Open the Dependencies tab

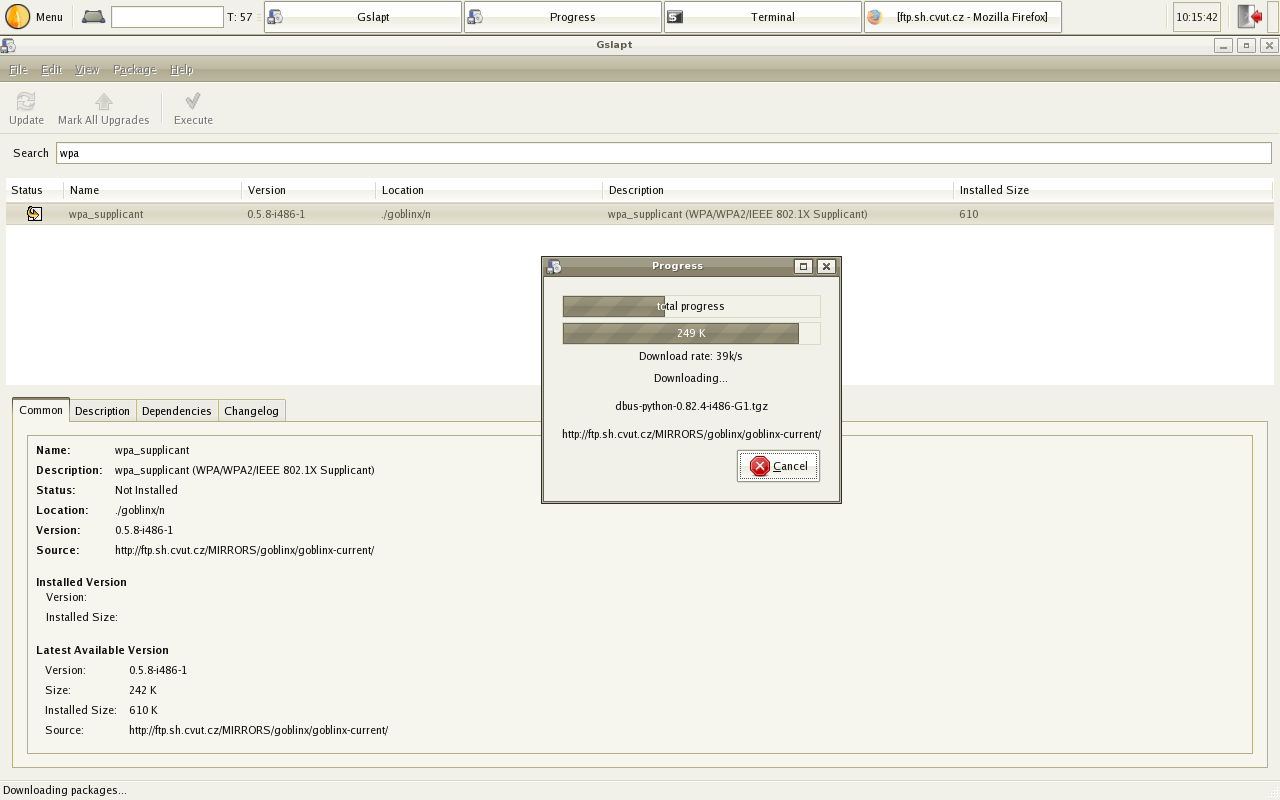coord(177,411)
